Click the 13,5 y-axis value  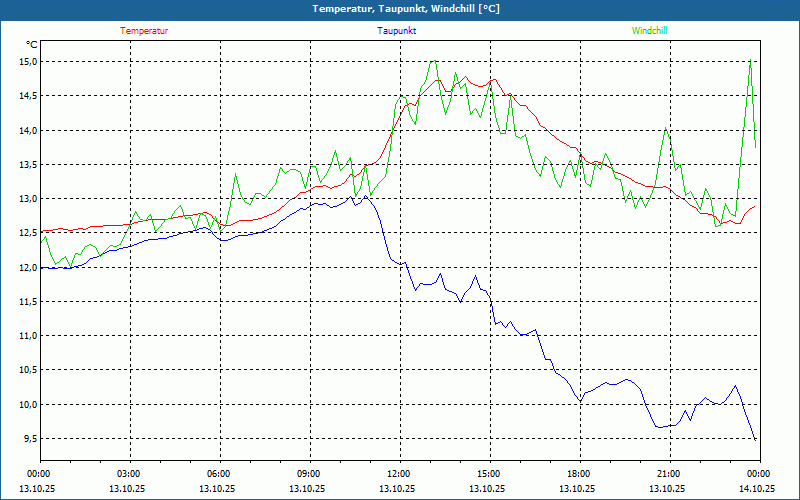[29, 165]
